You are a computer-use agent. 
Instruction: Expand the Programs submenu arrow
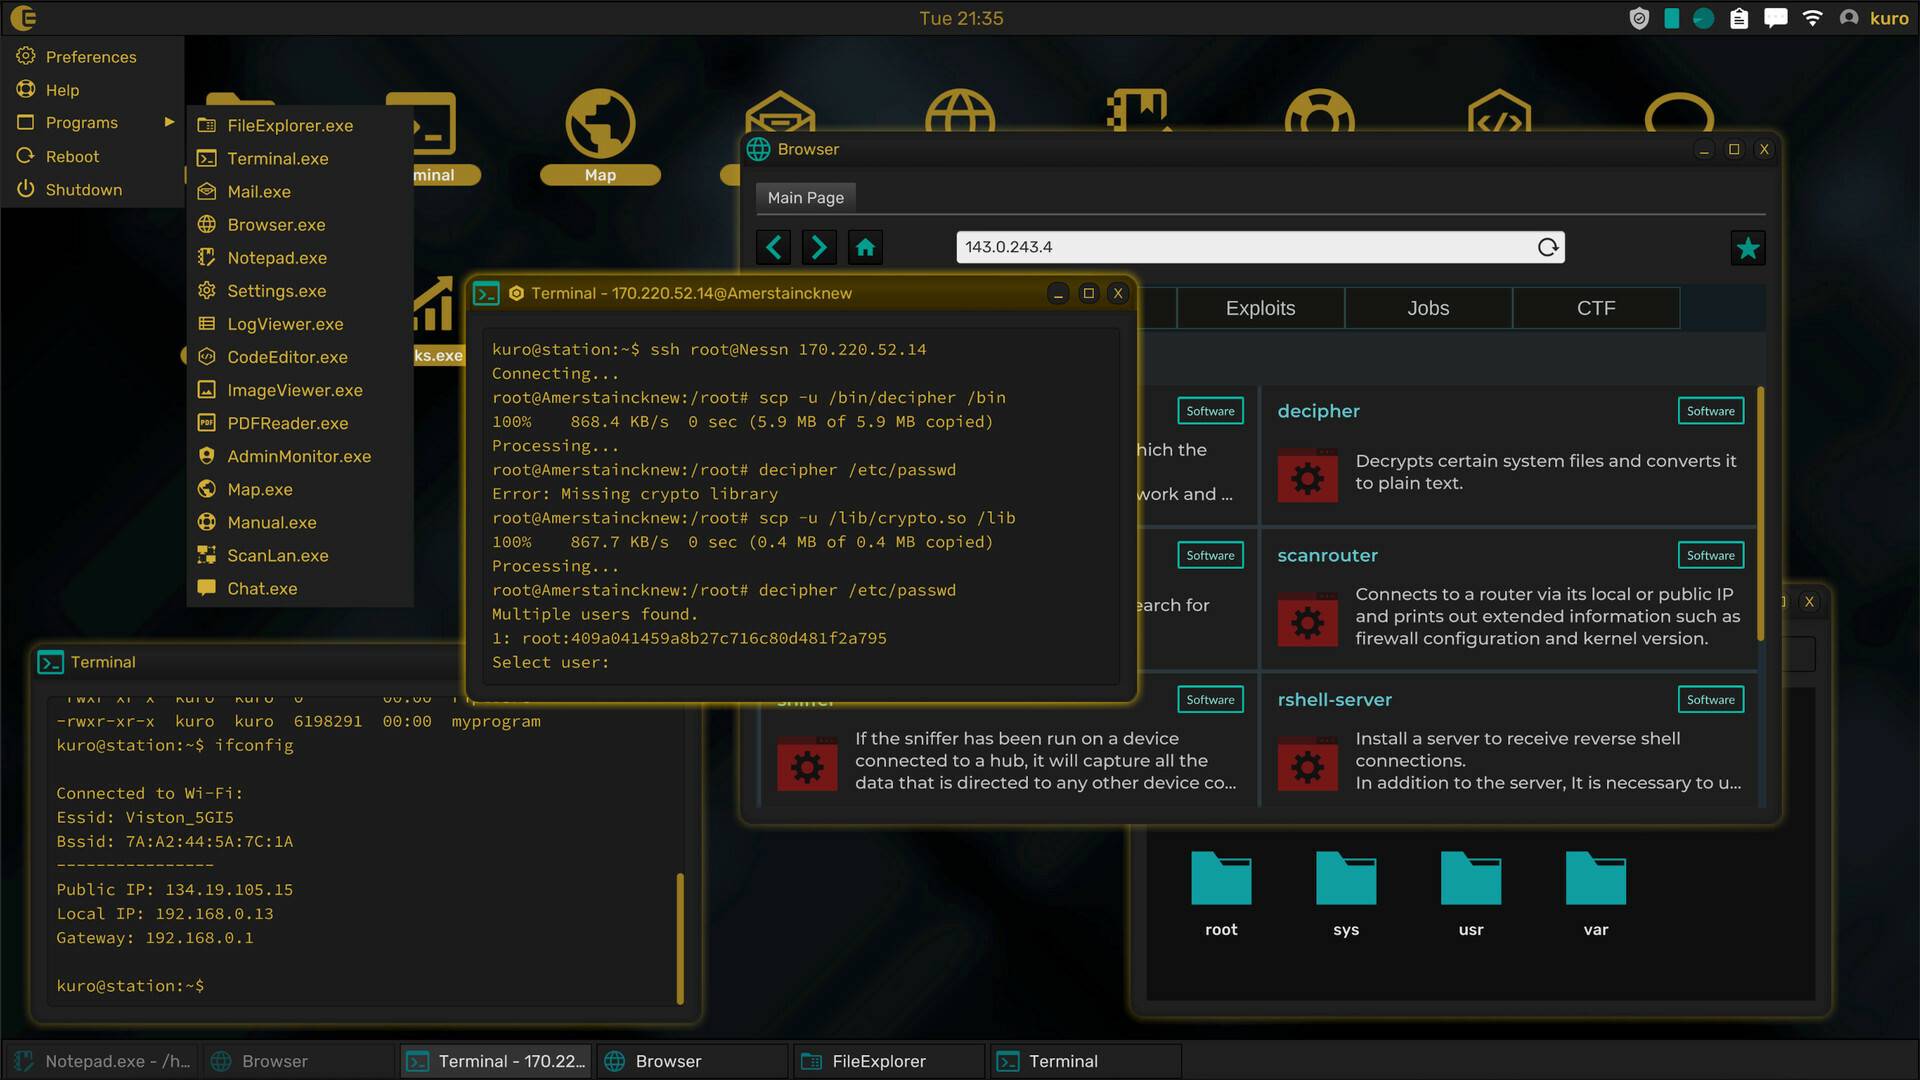tap(169, 122)
